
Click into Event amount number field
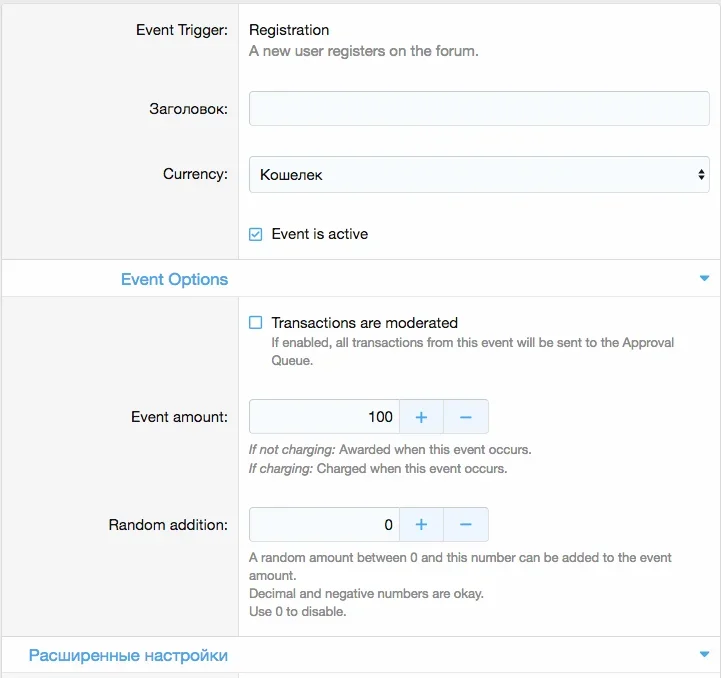(x=324, y=417)
